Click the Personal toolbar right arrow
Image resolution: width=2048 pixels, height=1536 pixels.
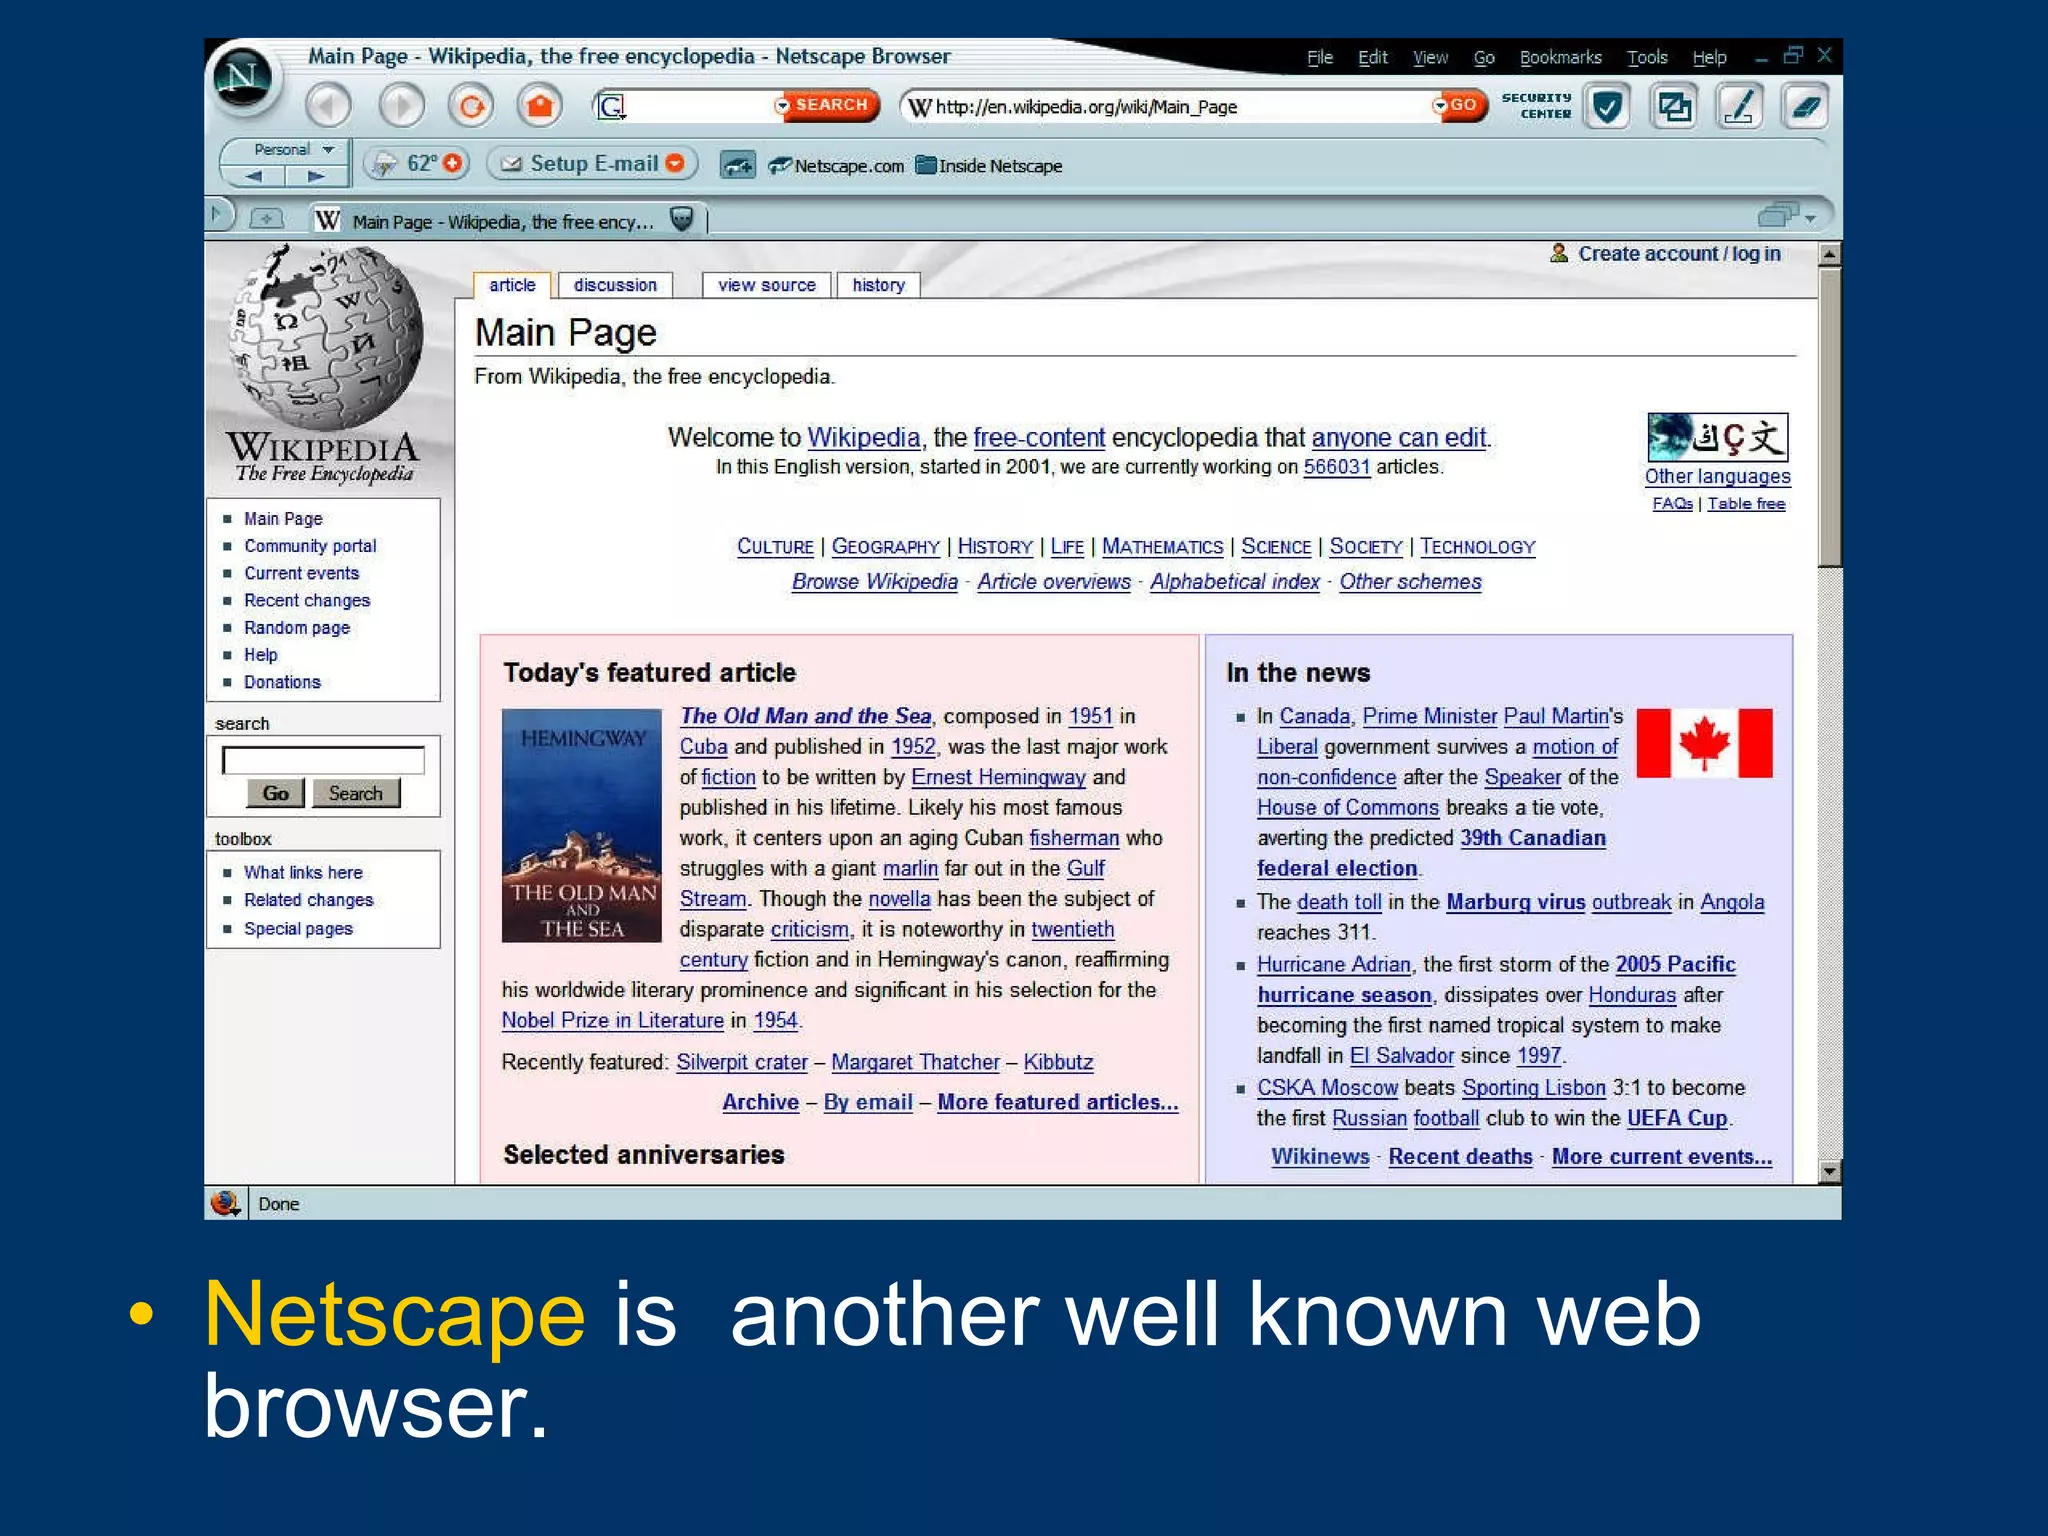[316, 176]
